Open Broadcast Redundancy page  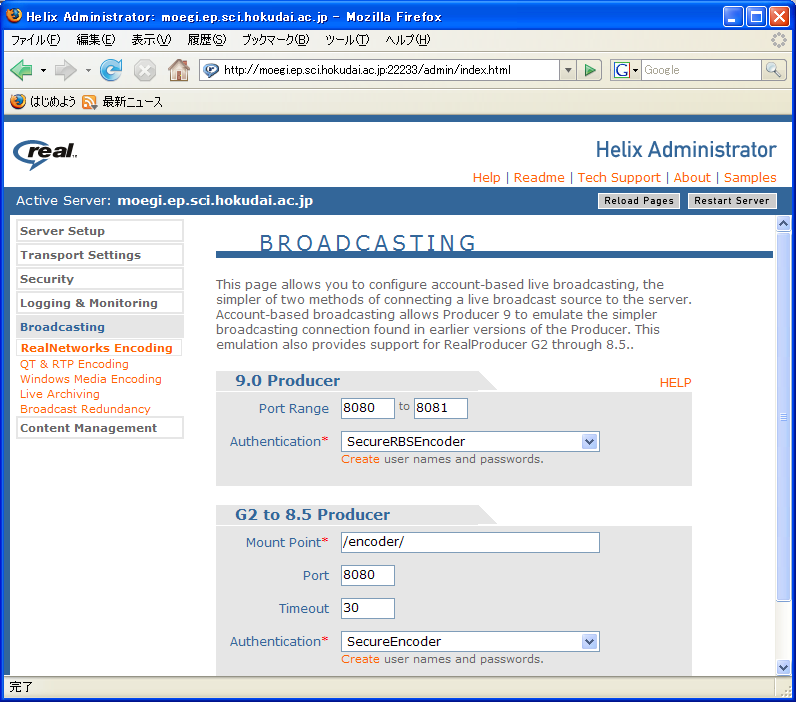click(85, 409)
